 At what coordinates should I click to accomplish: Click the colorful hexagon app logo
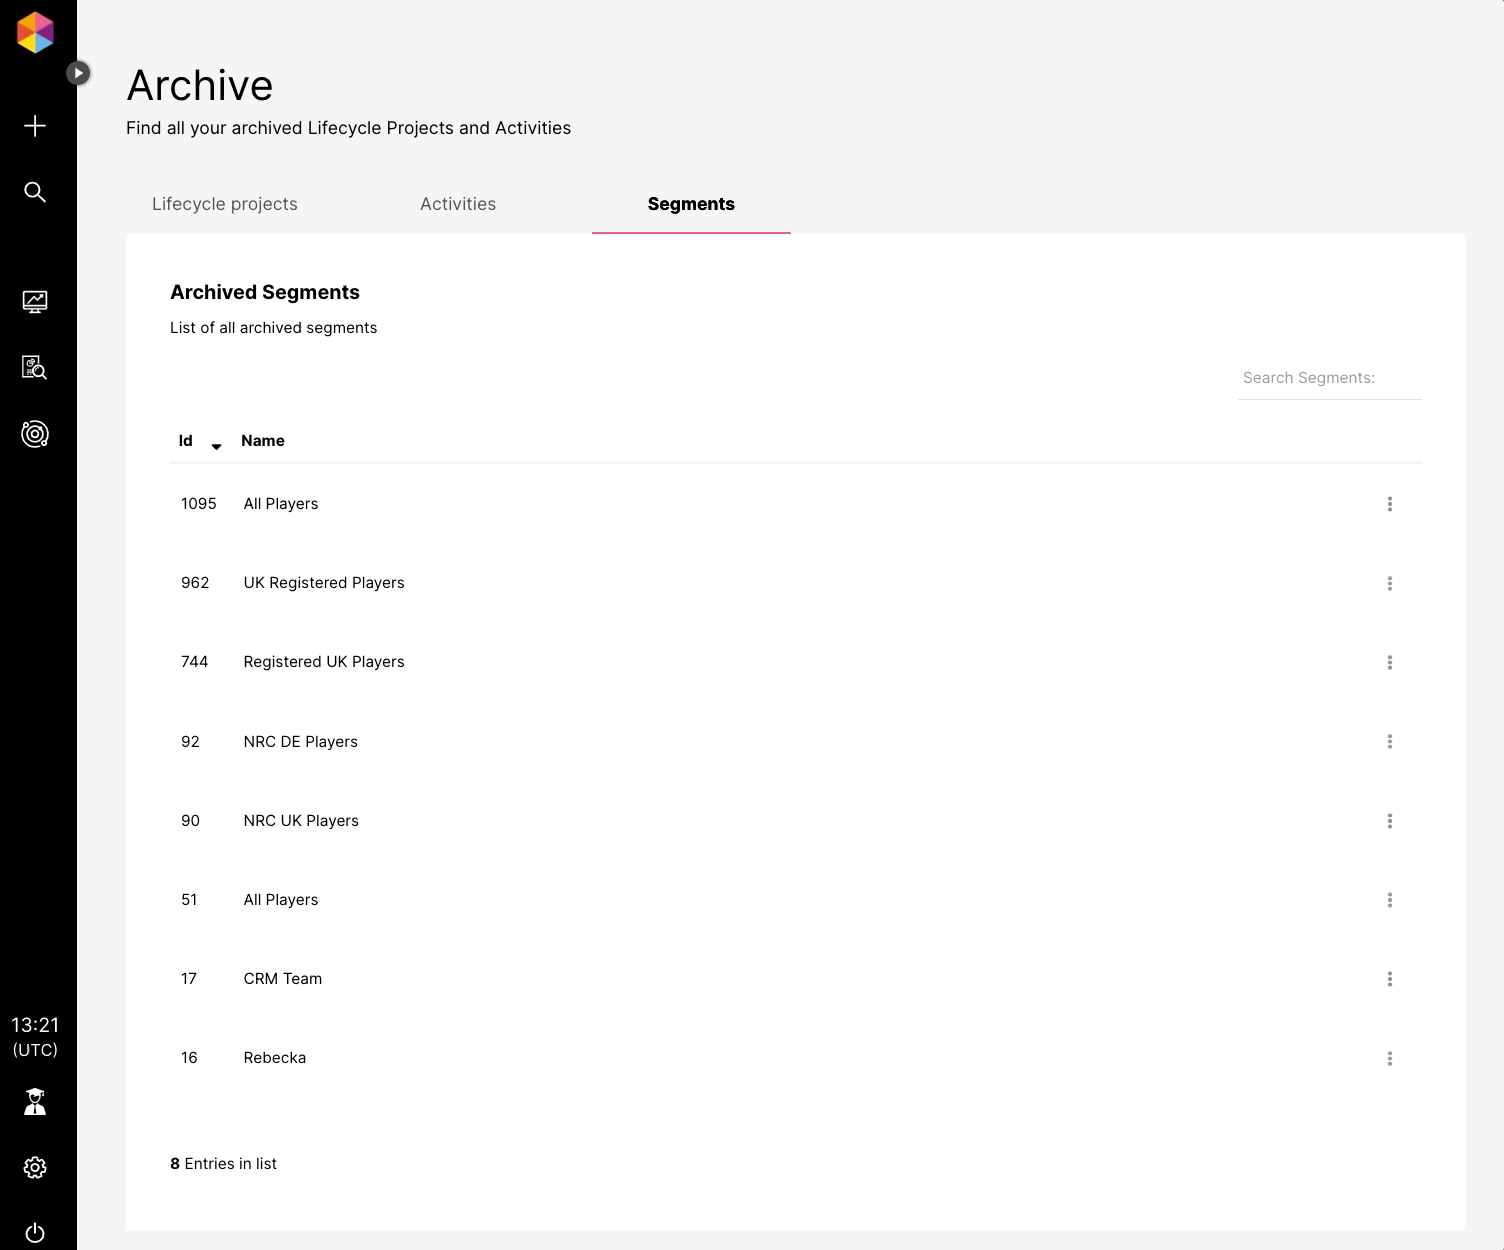pos(35,32)
